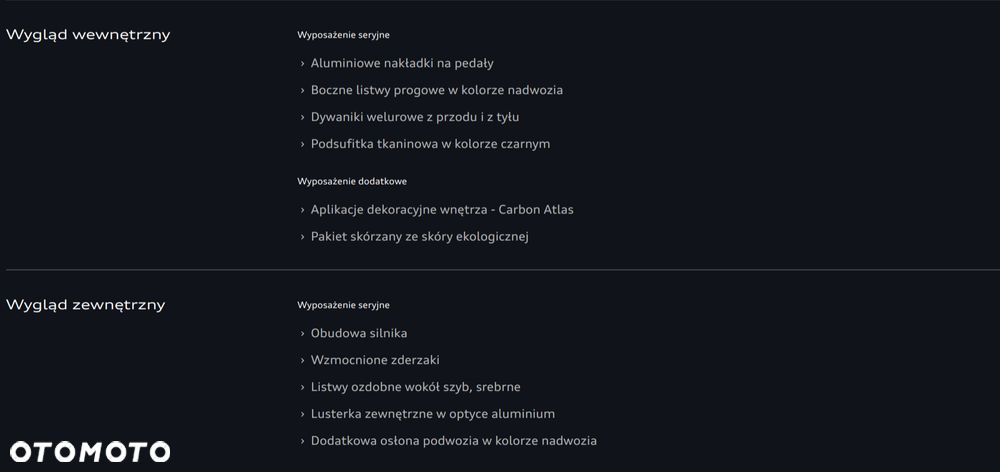Image resolution: width=1000 pixels, height=472 pixels.
Task: Click arrow next to Pakiet skórzany
Action: (302, 237)
